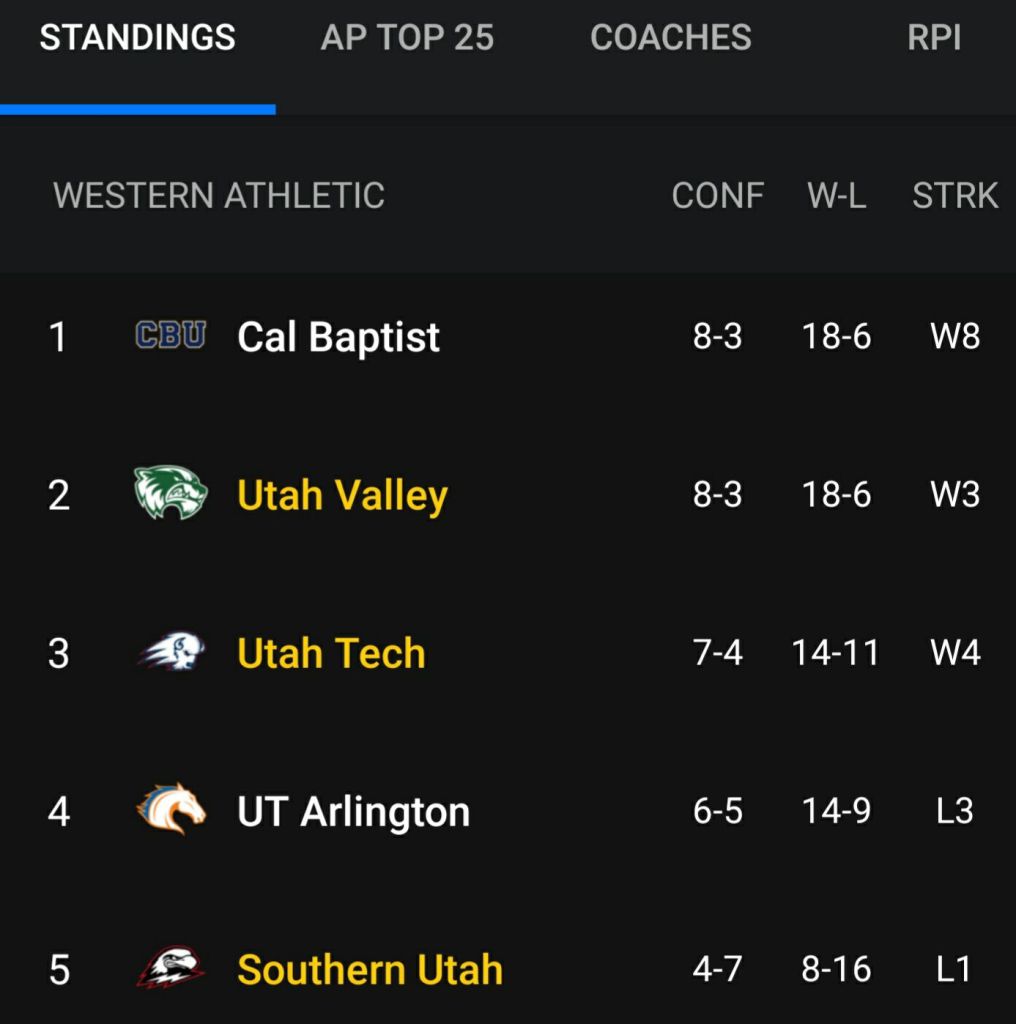Tap the UT Arlington mustang logo
This screenshot has height=1024, width=1016.
[171, 810]
